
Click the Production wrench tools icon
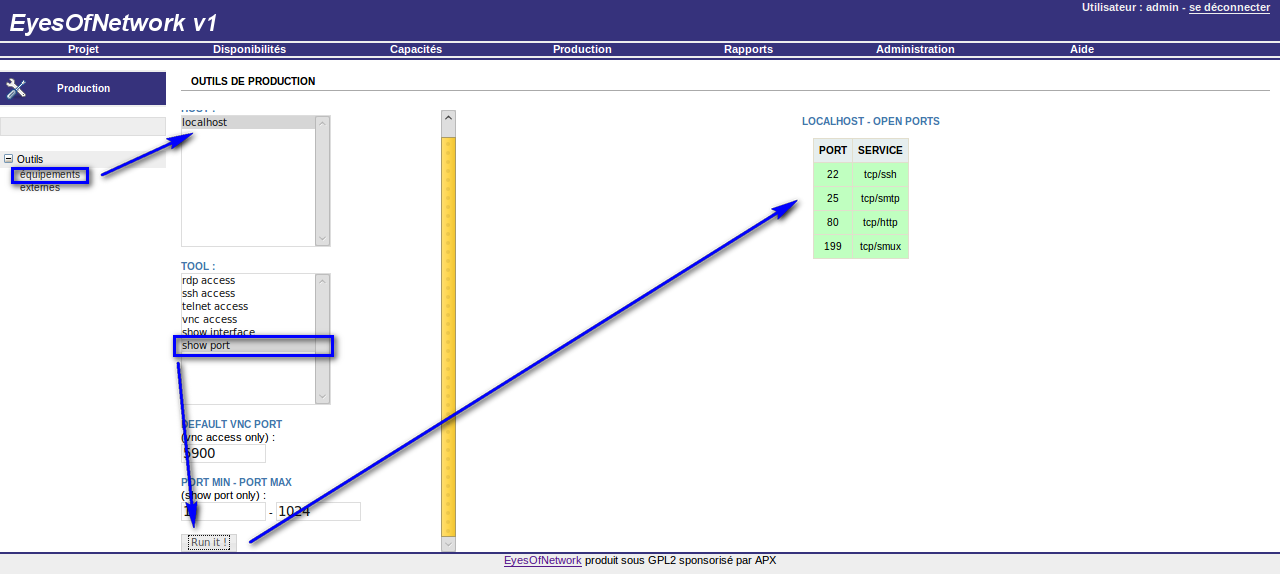tap(16, 88)
